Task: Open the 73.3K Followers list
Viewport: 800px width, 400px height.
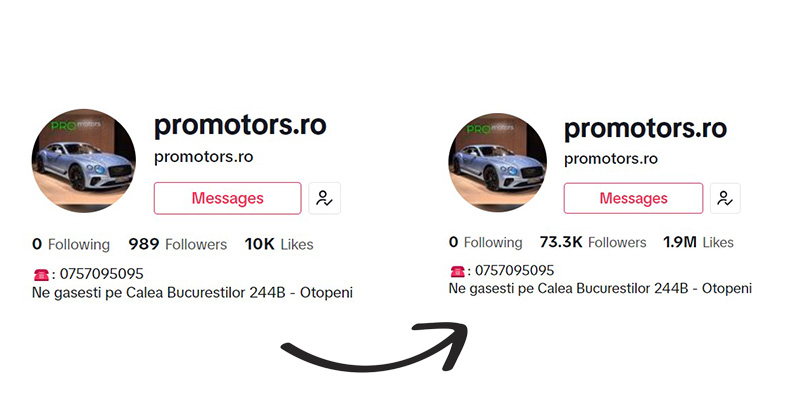Action: tap(594, 242)
